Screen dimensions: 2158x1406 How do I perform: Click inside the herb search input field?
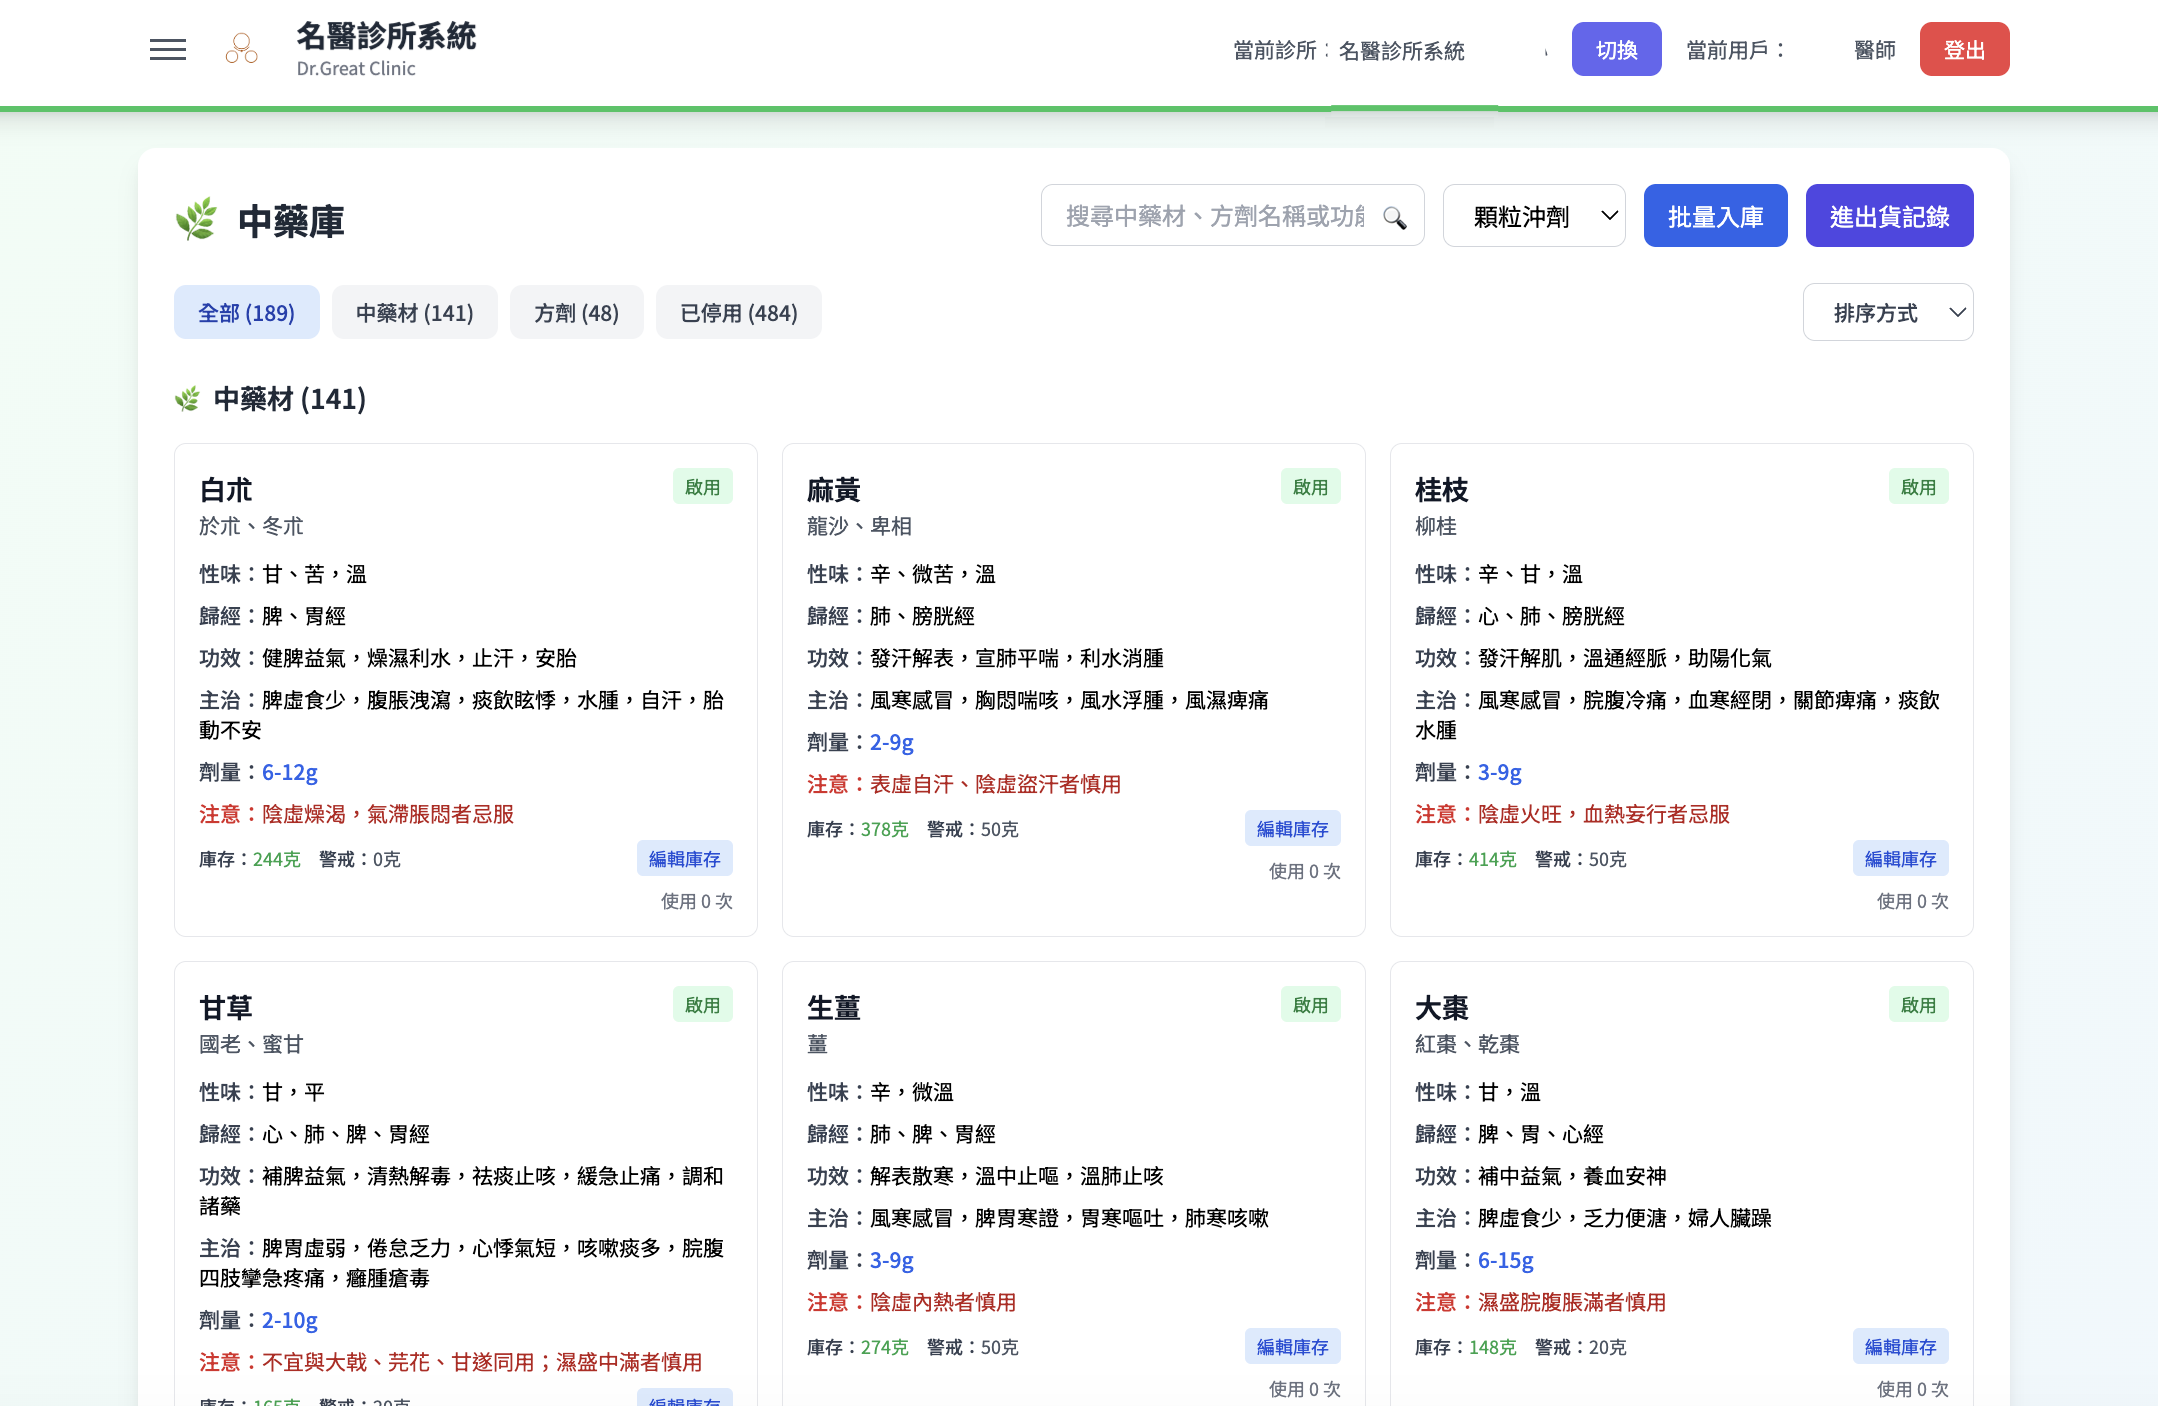click(1200, 216)
